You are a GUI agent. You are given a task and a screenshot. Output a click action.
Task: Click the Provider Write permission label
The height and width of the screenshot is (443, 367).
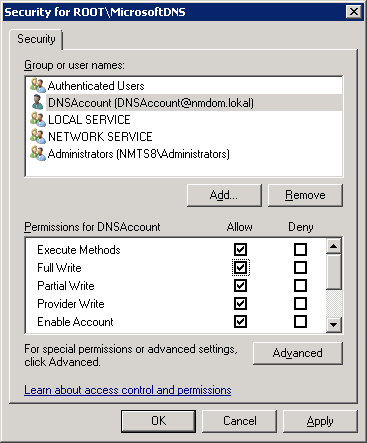71,304
